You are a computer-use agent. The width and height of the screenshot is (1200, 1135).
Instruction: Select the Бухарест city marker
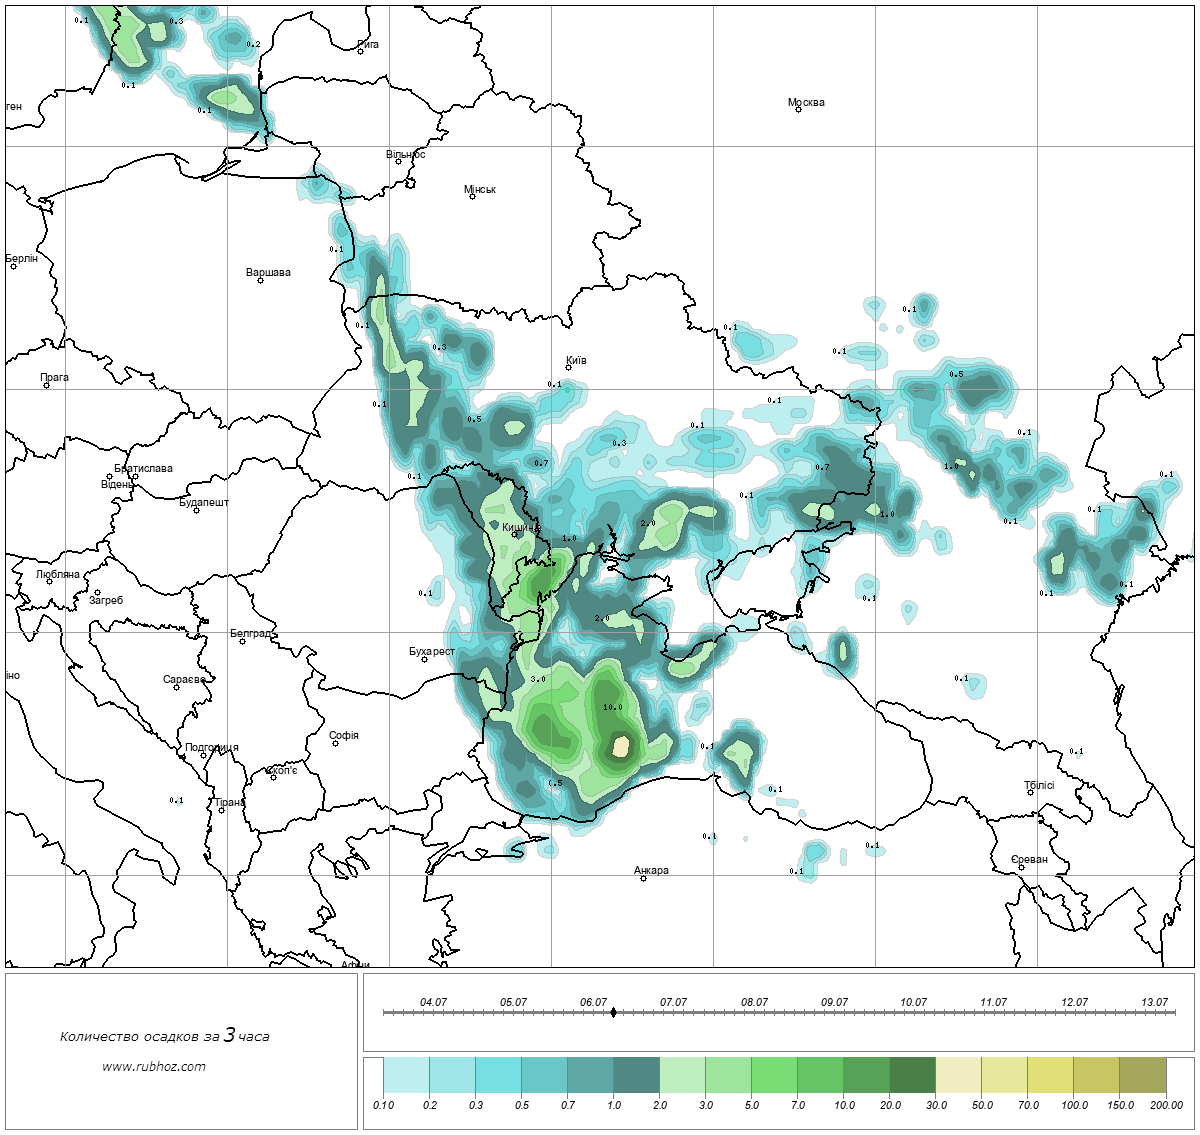tap(424, 660)
